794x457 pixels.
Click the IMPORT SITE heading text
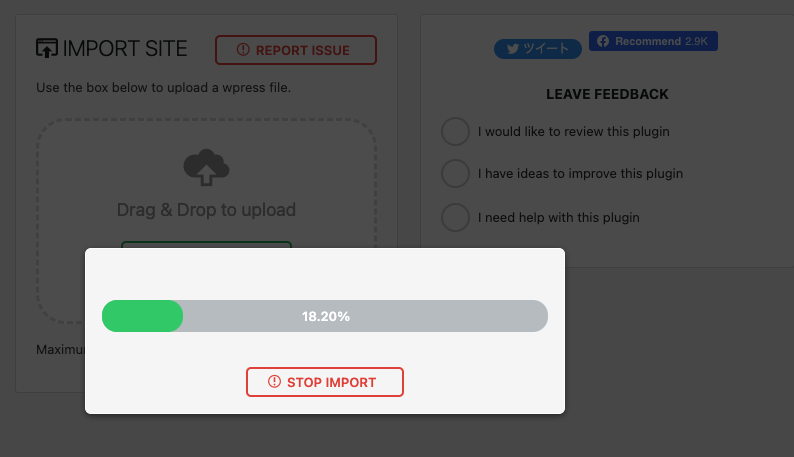click(x=125, y=49)
